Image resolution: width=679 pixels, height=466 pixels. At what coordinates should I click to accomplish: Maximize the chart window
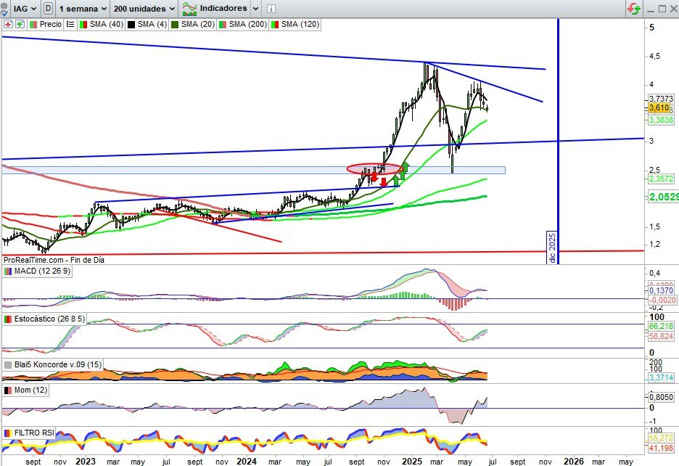[x=662, y=9]
